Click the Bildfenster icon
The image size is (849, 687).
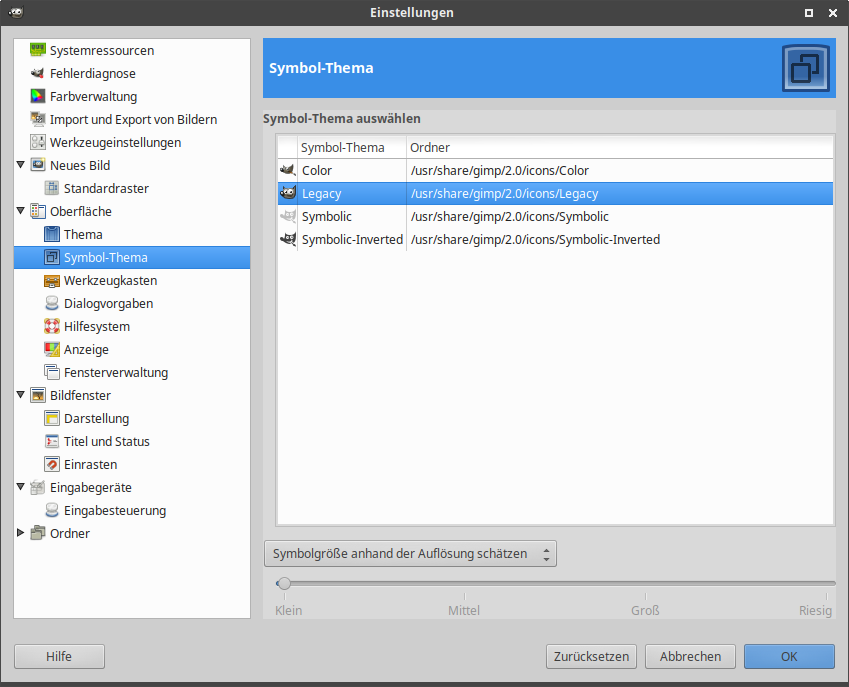38,395
